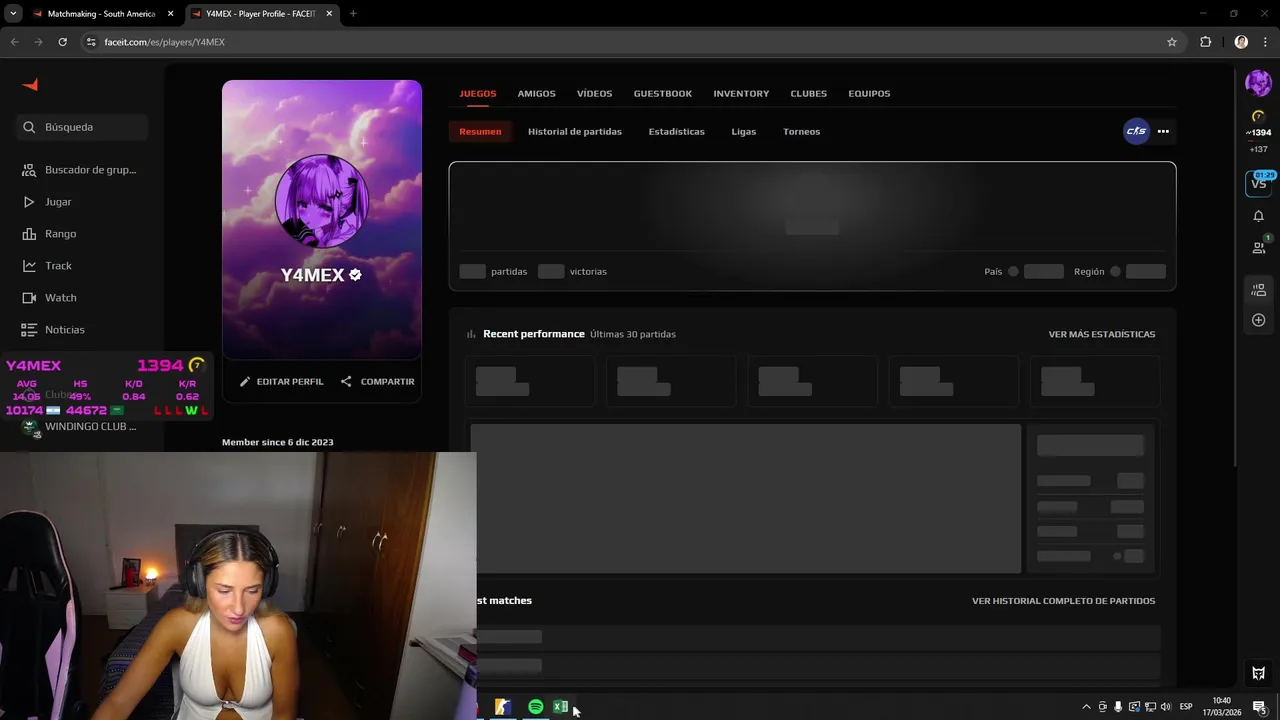Select the Historial de partidas sub-tab
This screenshot has height=720, width=1280.
point(575,131)
